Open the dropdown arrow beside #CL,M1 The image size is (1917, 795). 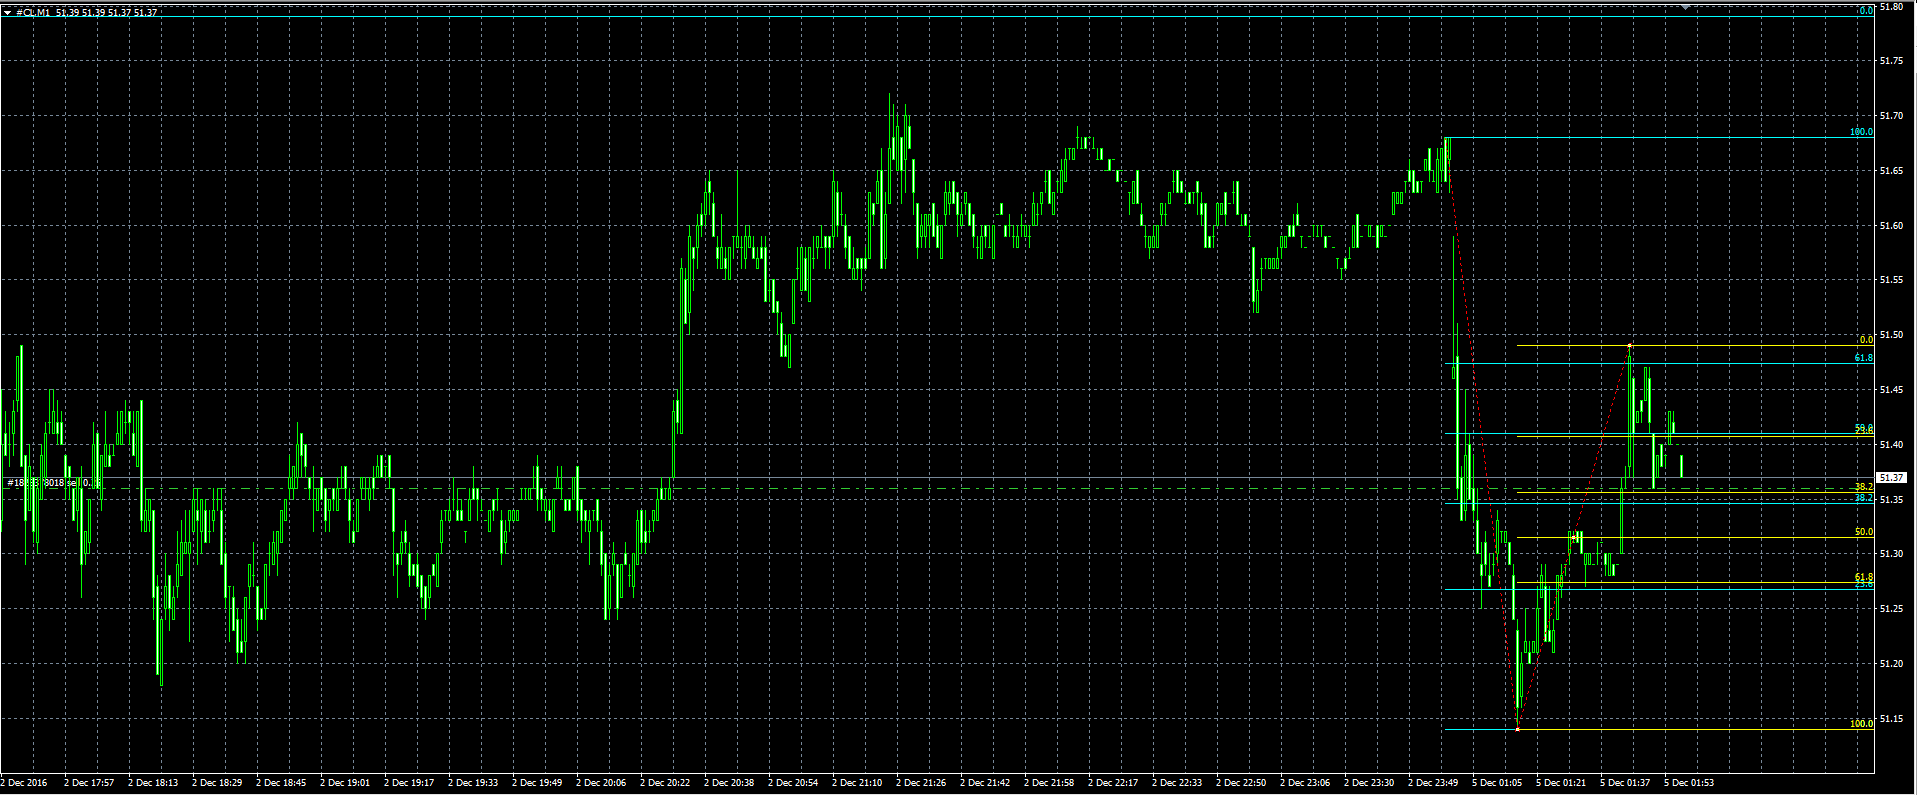click(x=8, y=13)
